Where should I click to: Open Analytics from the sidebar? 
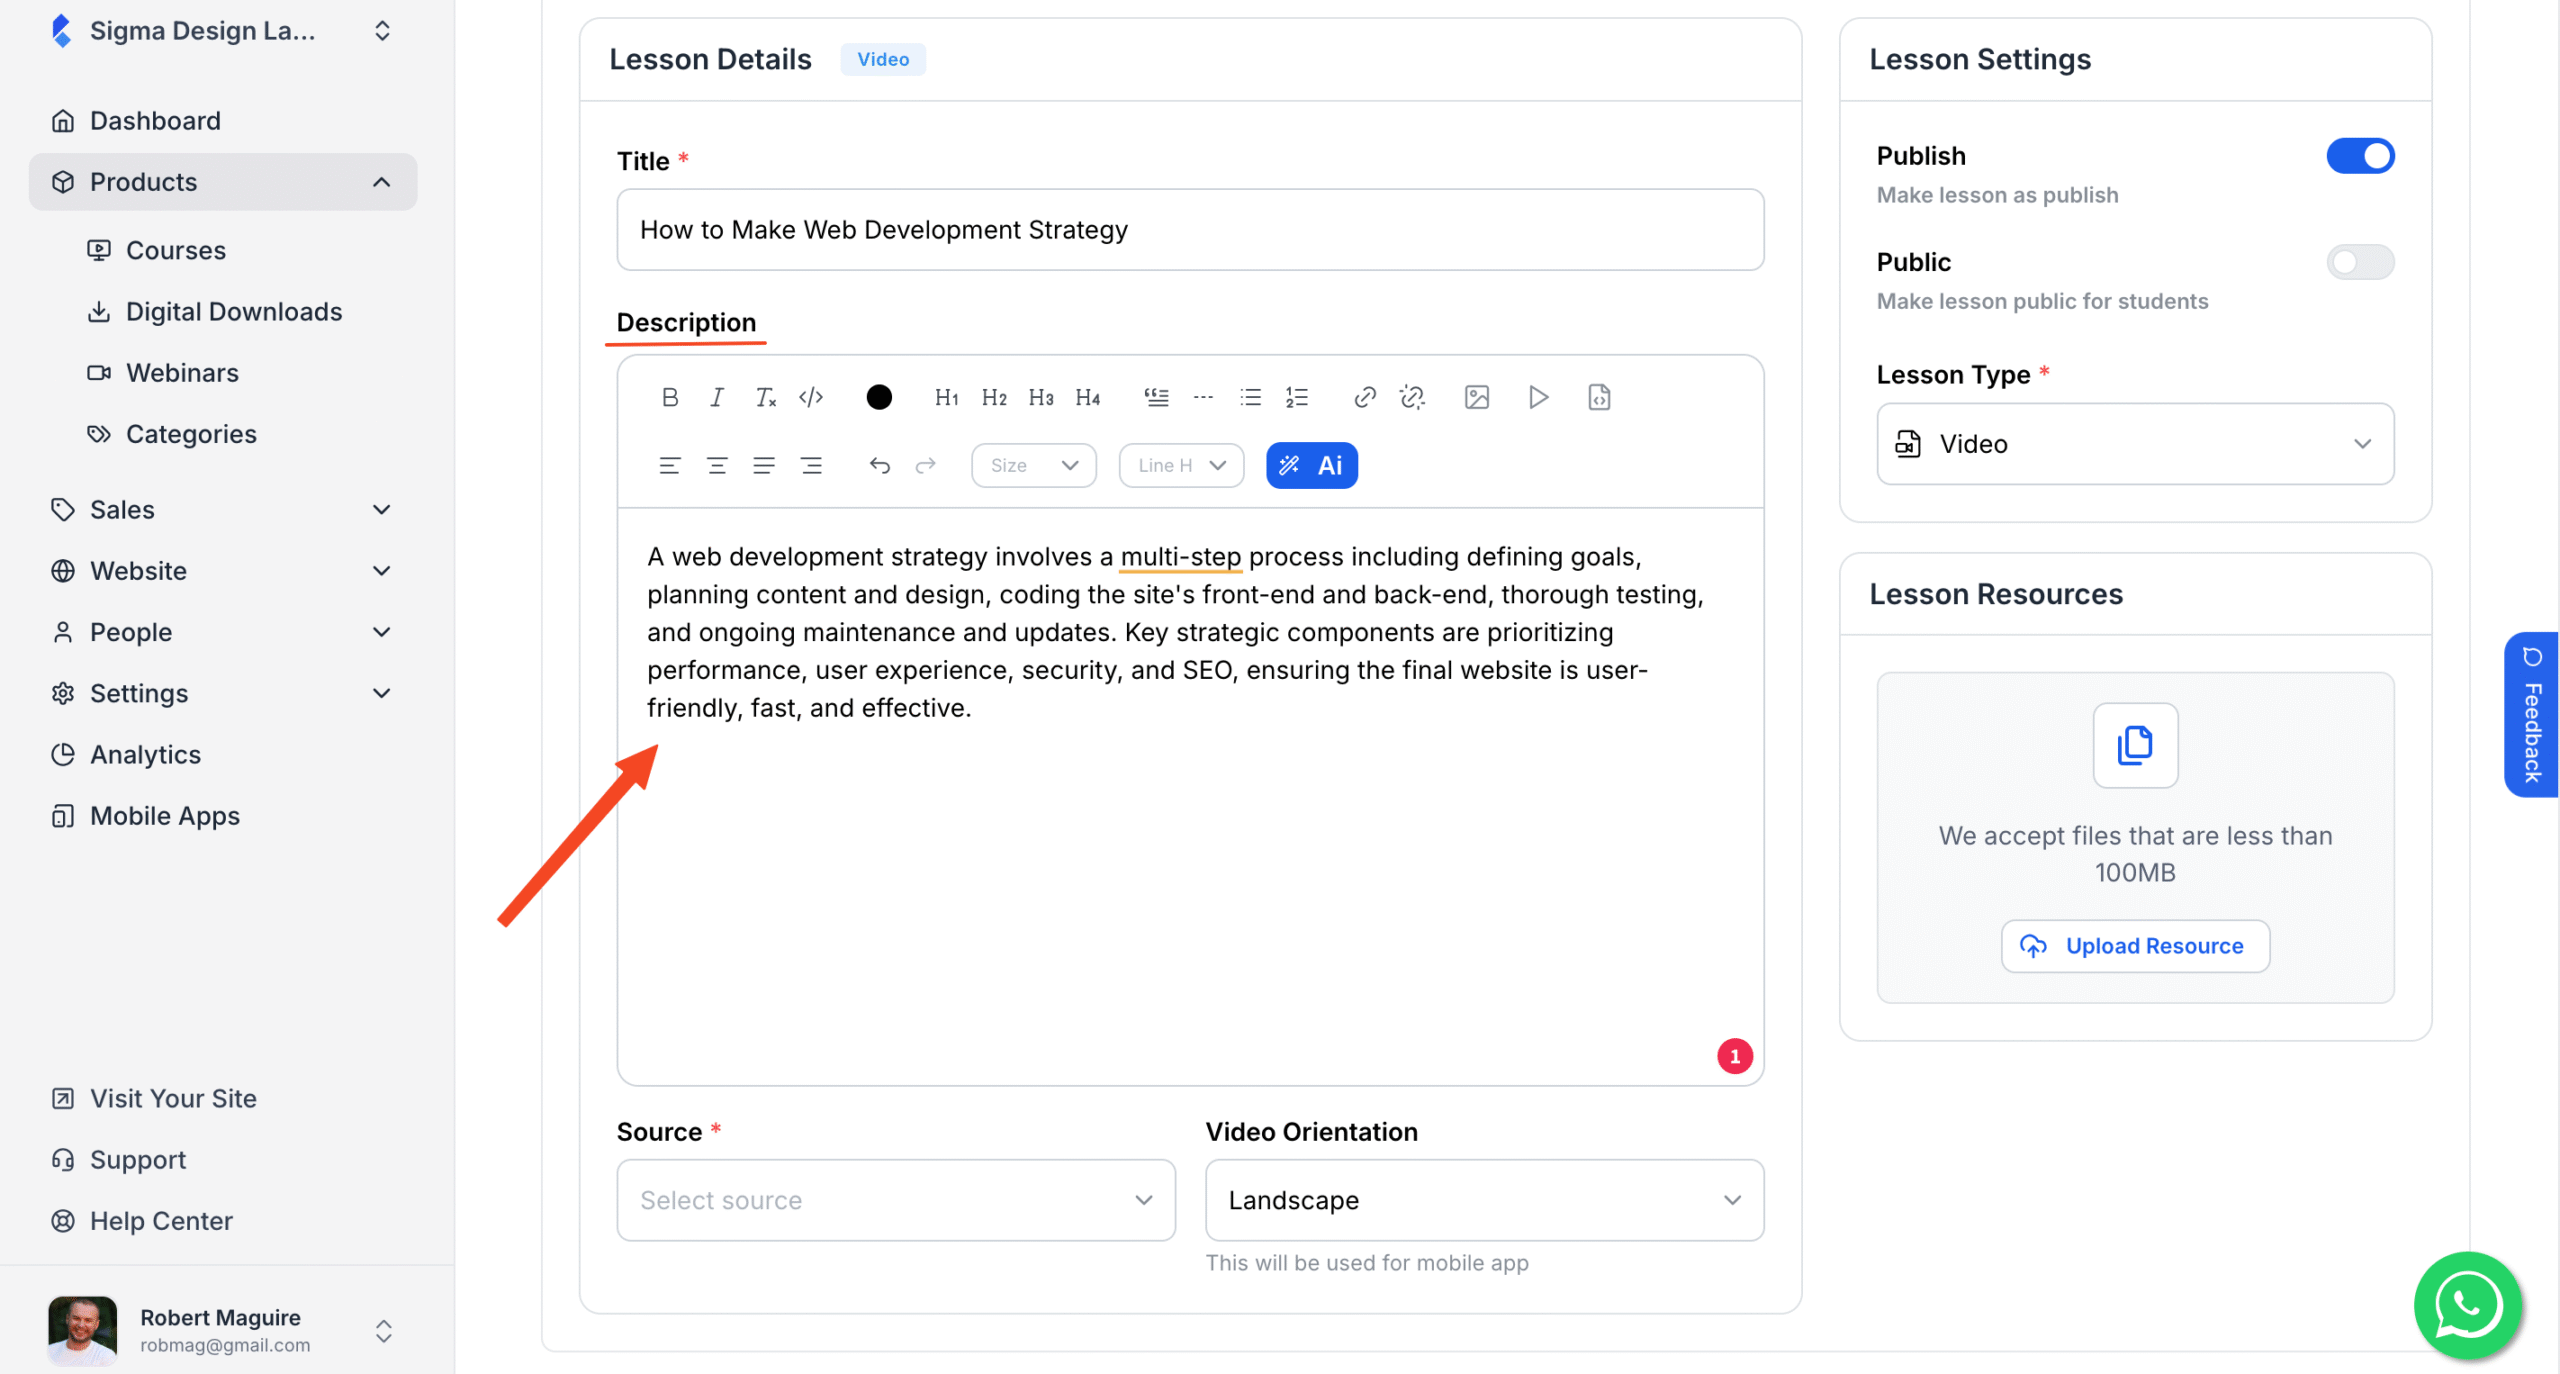click(x=145, y=754)
